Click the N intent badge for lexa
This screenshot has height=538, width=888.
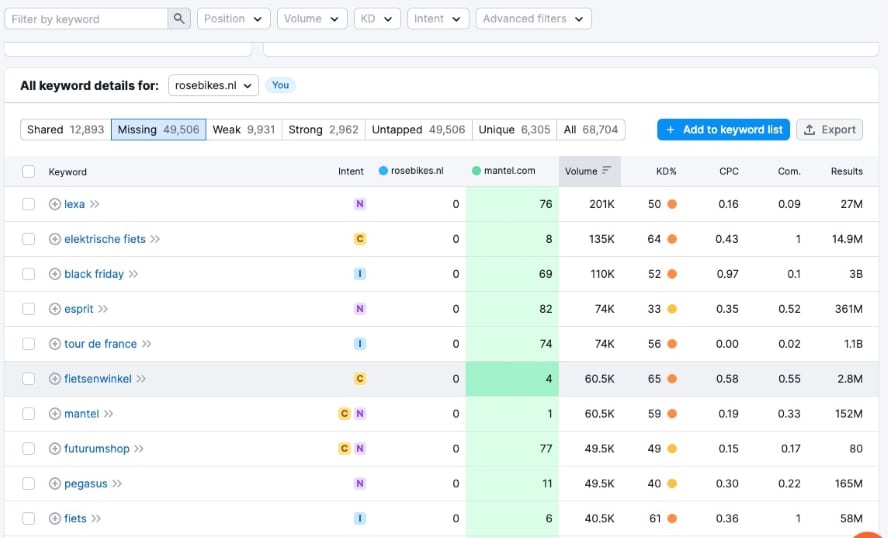coord(360,204)
